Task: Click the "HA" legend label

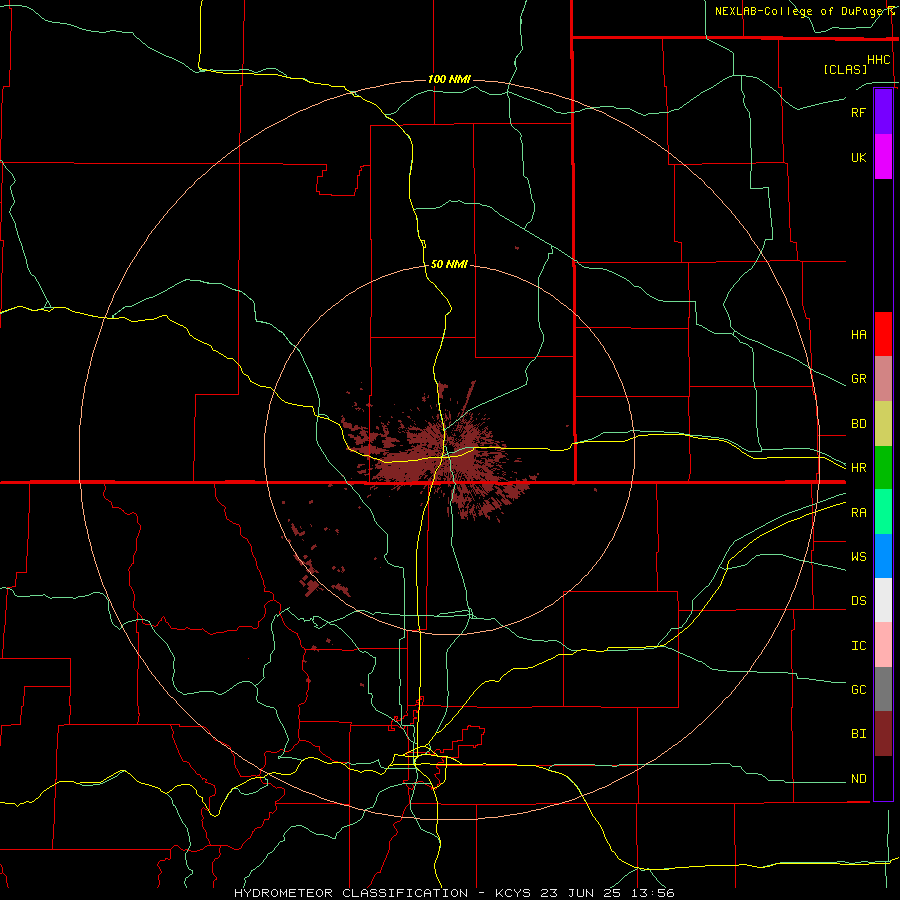Action: coord(858,335)
